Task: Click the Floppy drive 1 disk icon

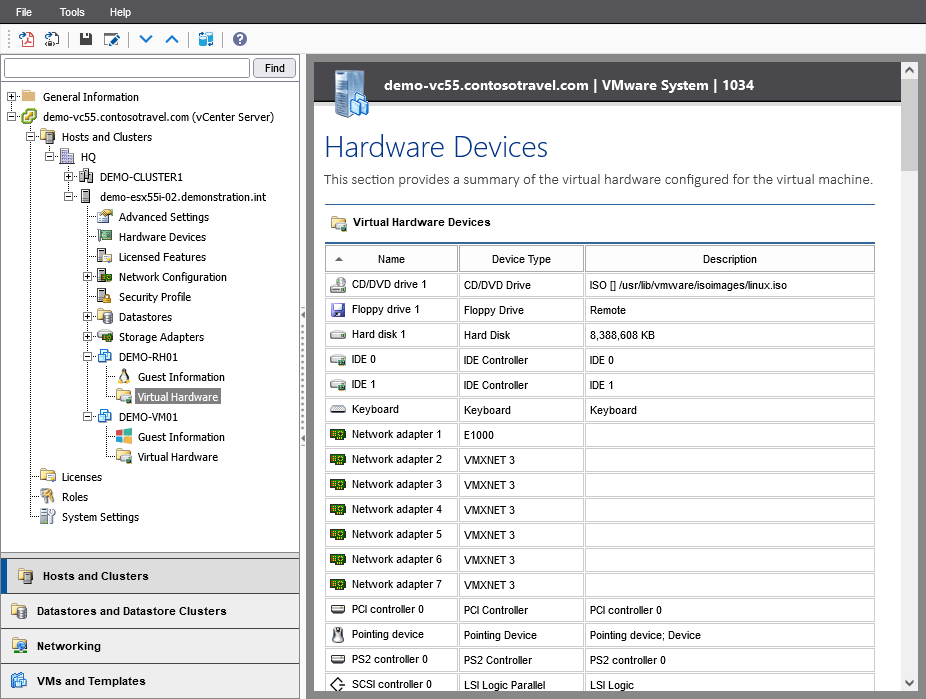Action: [338, 309]
